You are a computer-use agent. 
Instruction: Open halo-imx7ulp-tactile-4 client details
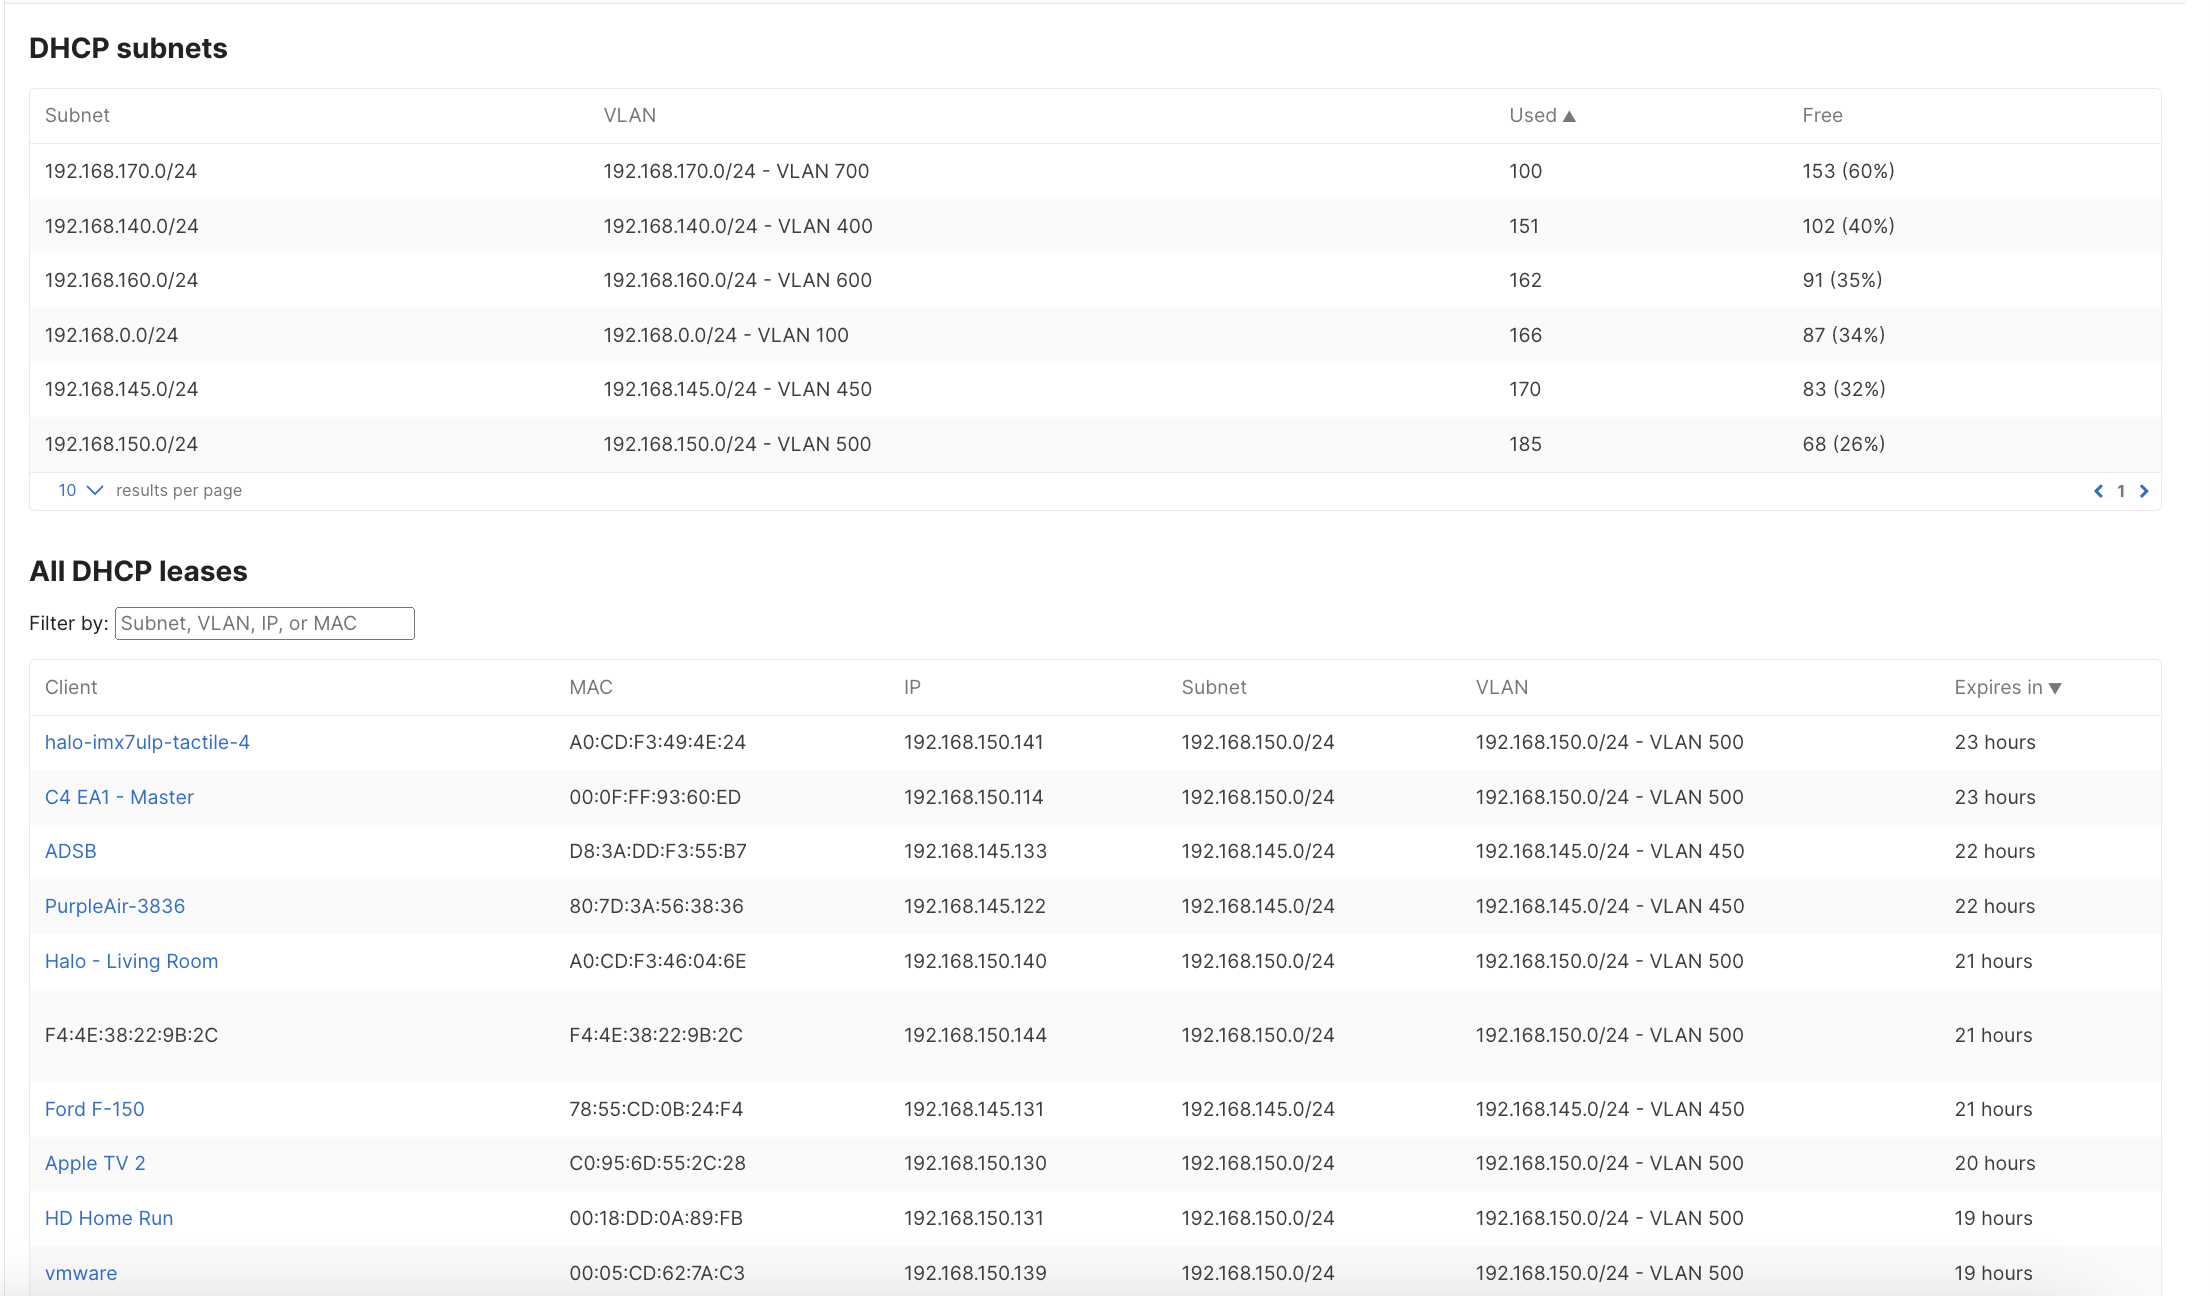(x=147, y=742)
